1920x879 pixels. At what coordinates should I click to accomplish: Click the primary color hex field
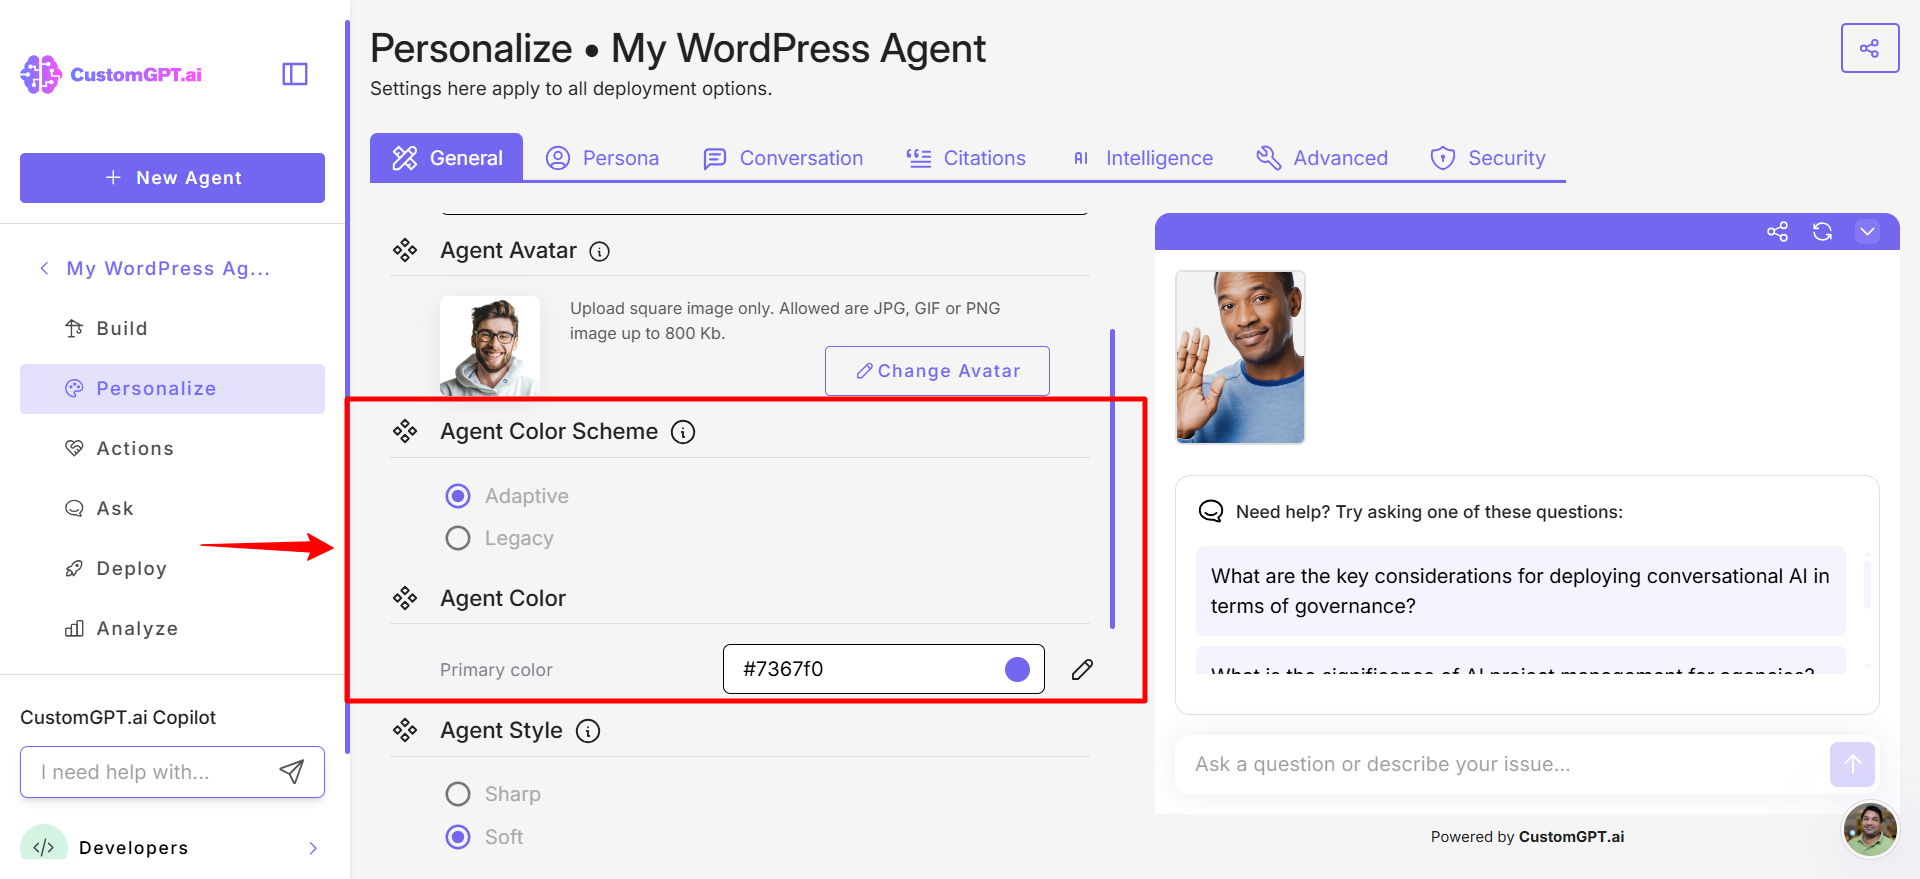coord(884,669)
